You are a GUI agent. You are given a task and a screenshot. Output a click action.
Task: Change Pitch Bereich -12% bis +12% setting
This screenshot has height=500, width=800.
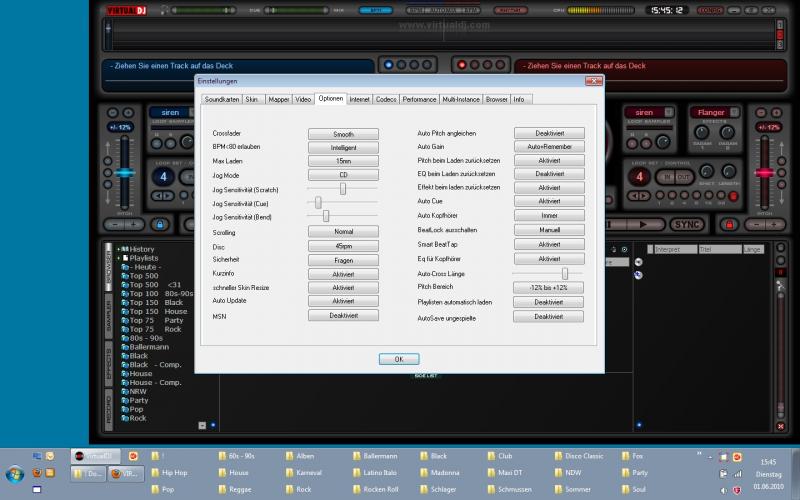(548, 288)
